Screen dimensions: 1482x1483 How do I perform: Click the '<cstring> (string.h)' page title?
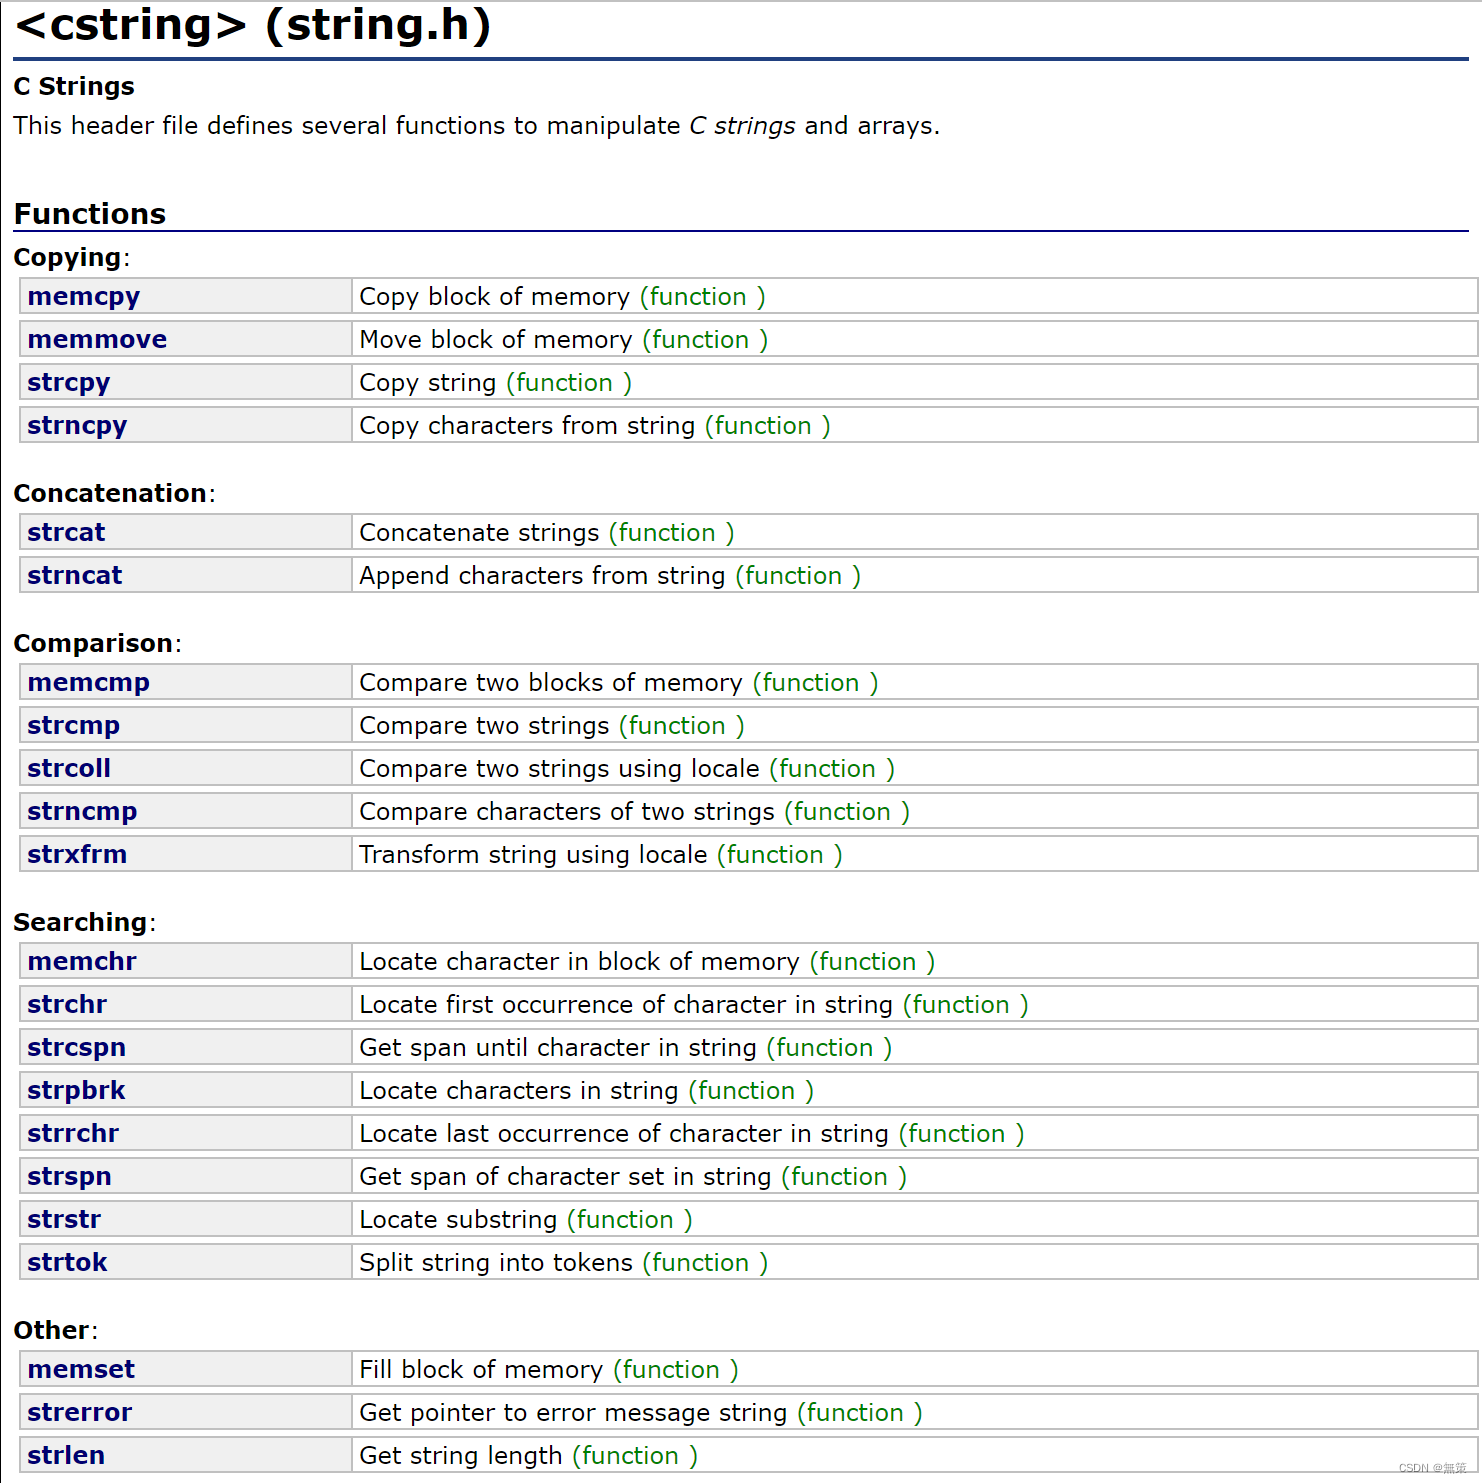(253, 25)
